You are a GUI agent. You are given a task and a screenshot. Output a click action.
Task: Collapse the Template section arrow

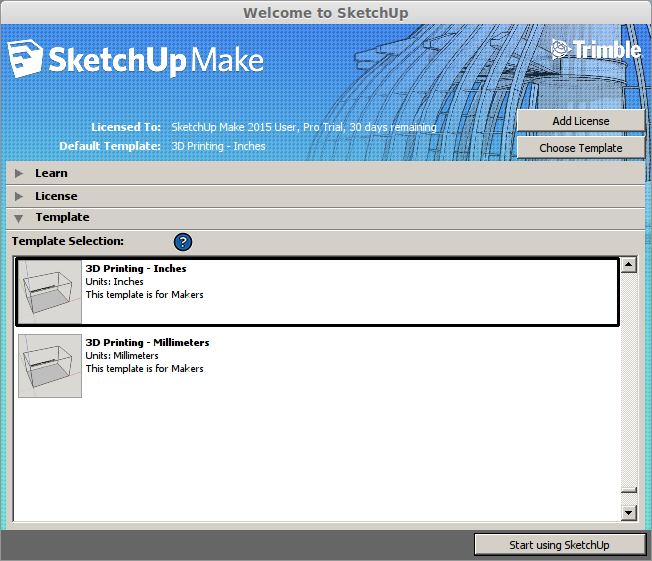pos(19,218)
